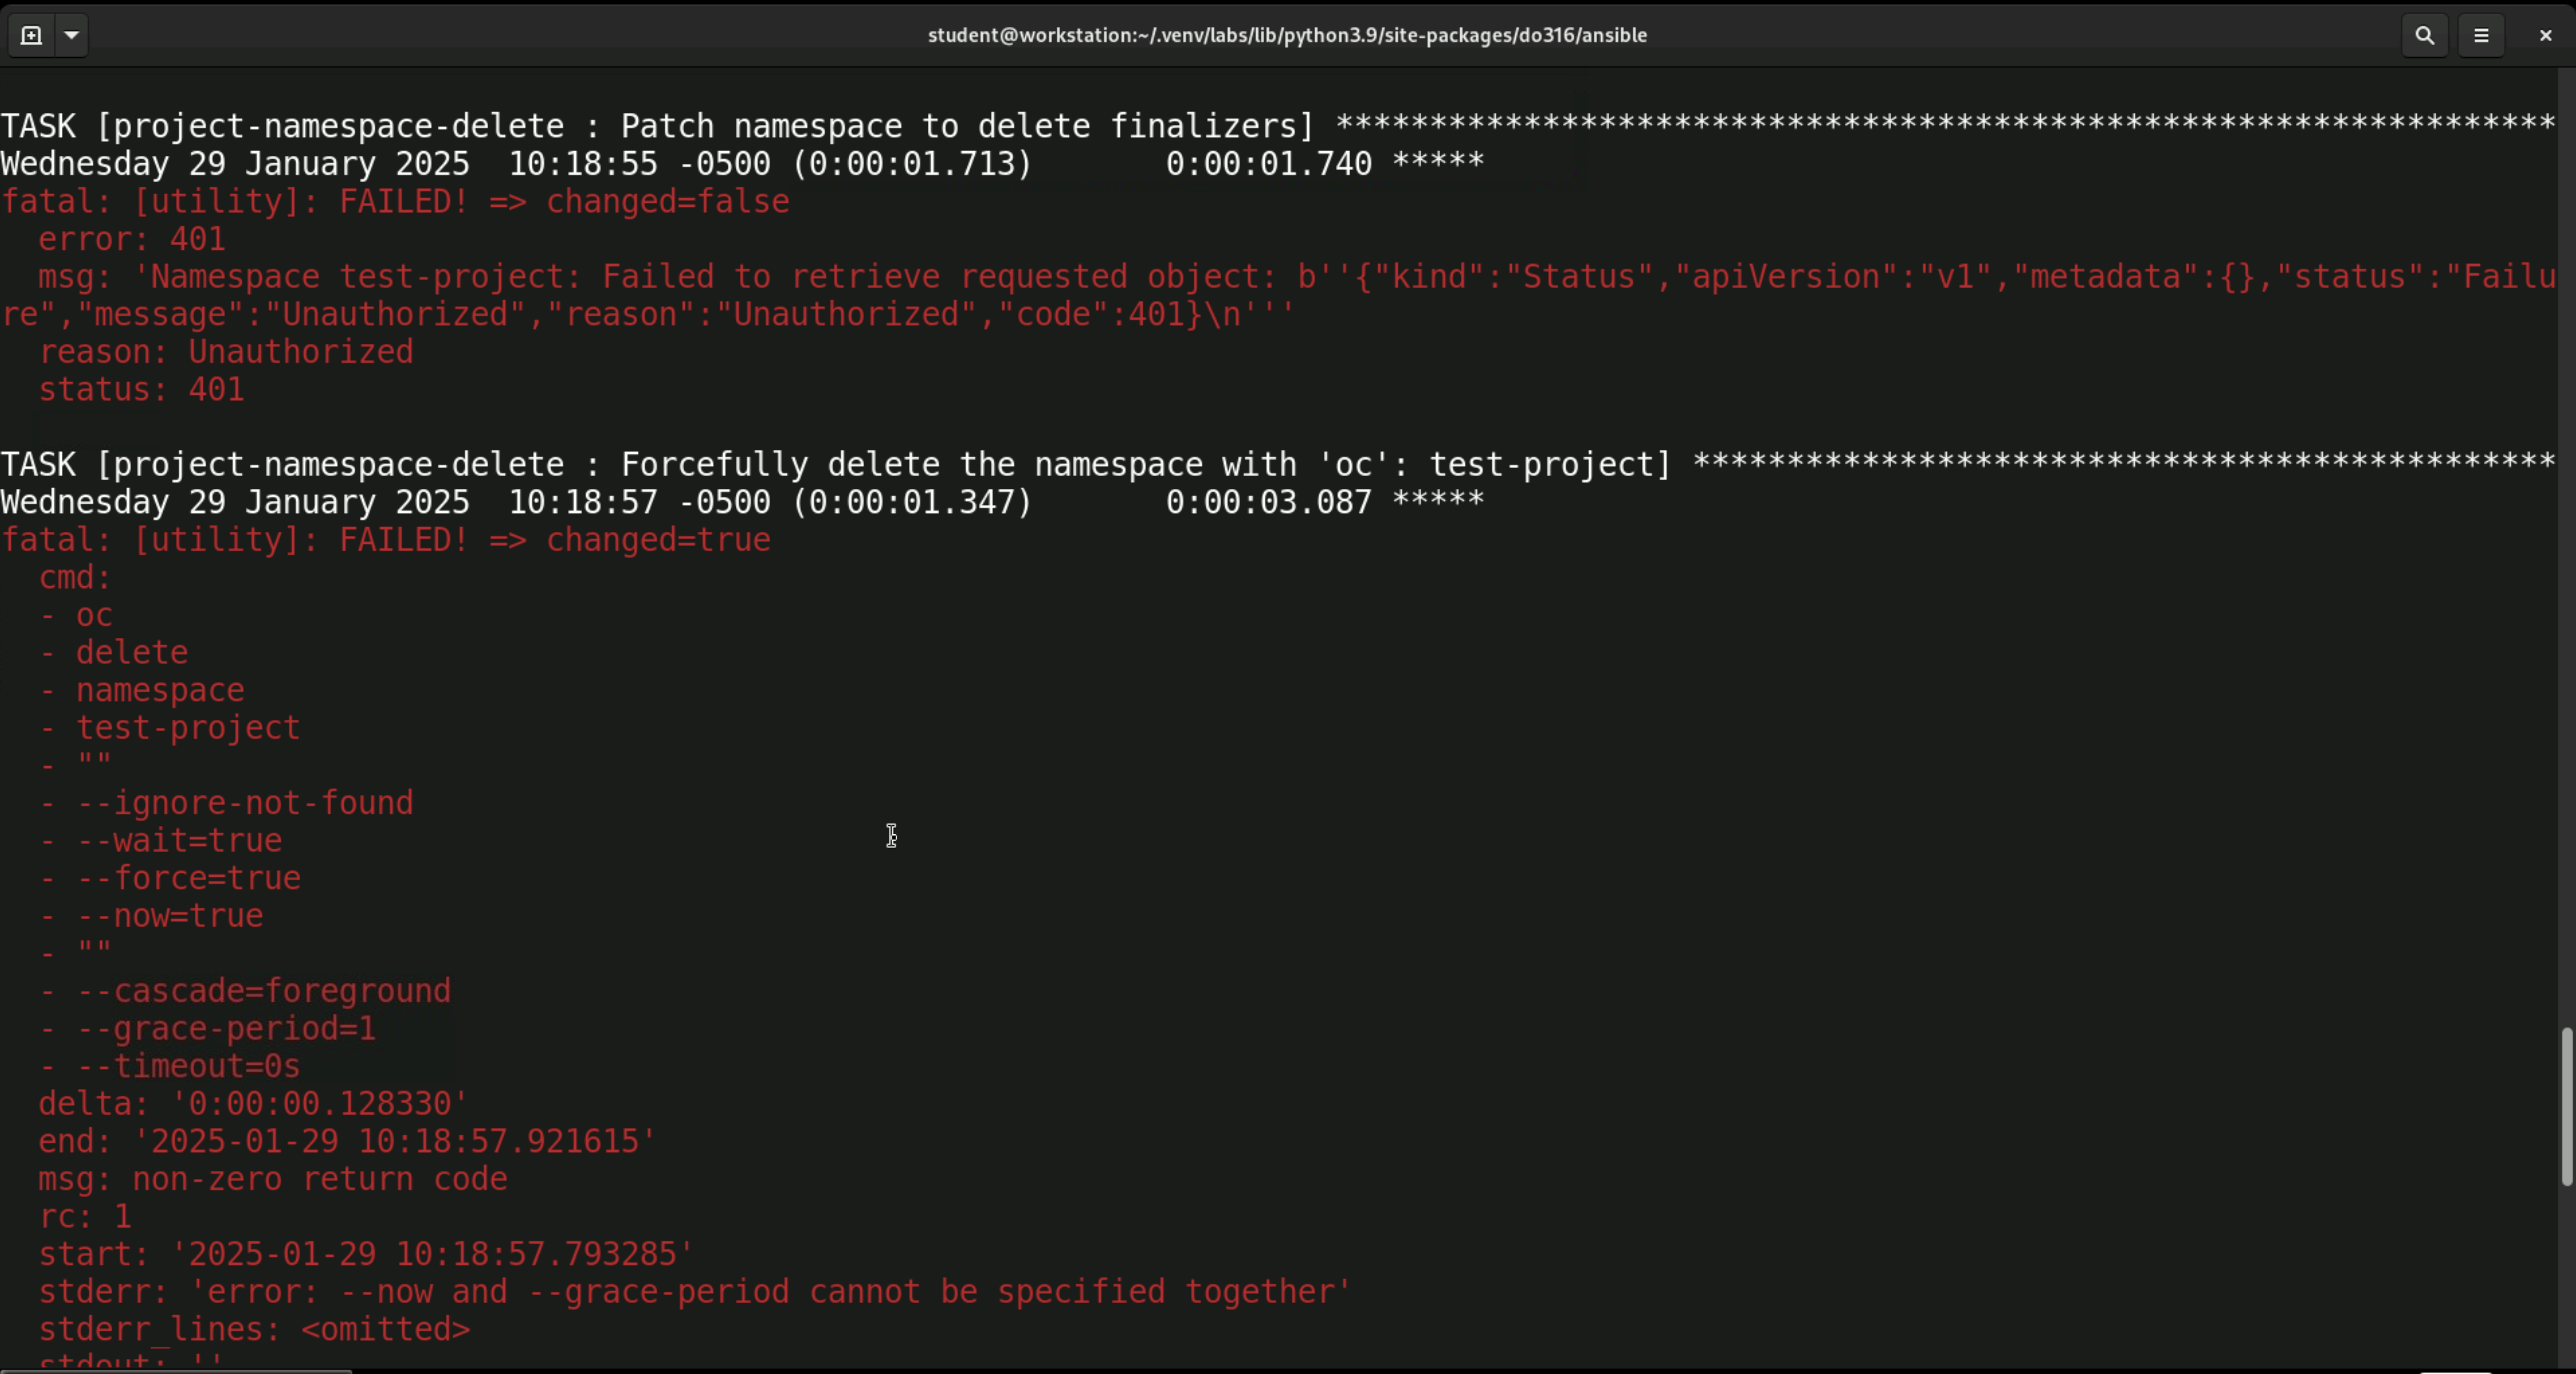Click the 'fatal: FAILED! => changed=true' line
The height and width of the screenshot is (1374, 2576).
pos(386,540)
